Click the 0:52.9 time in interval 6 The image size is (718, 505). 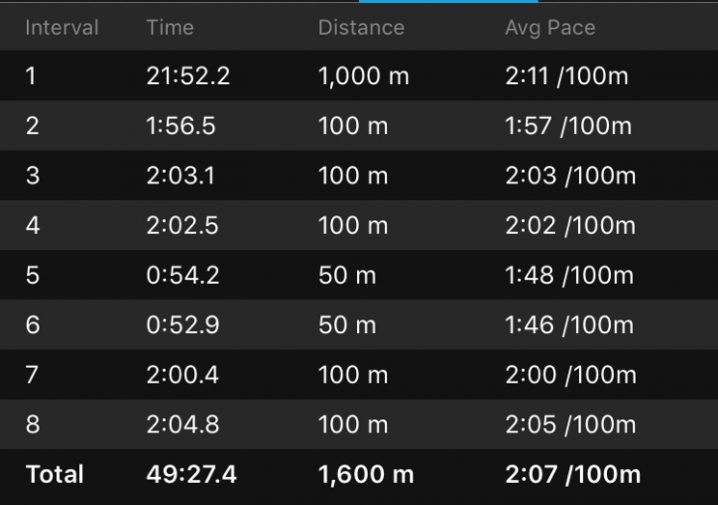click(182, 325)
